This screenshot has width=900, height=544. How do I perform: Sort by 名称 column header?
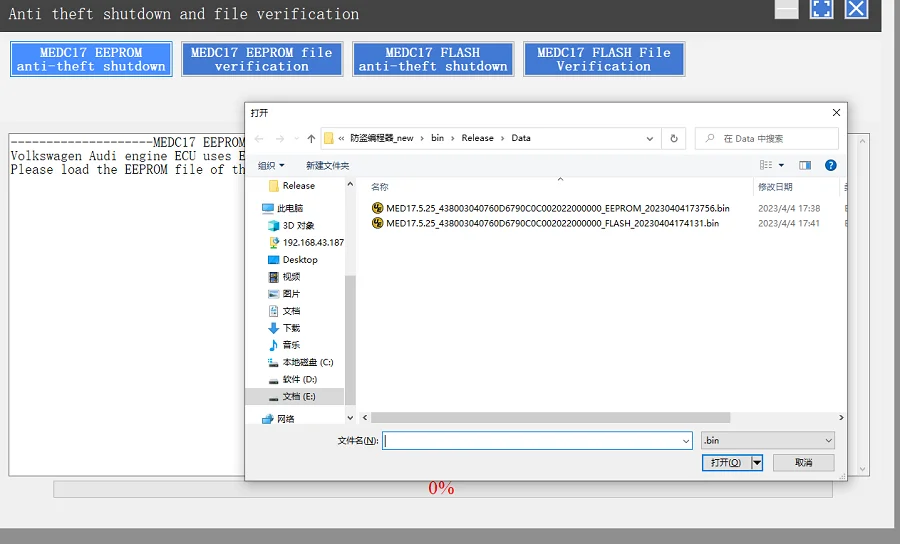tap(380, 186)
